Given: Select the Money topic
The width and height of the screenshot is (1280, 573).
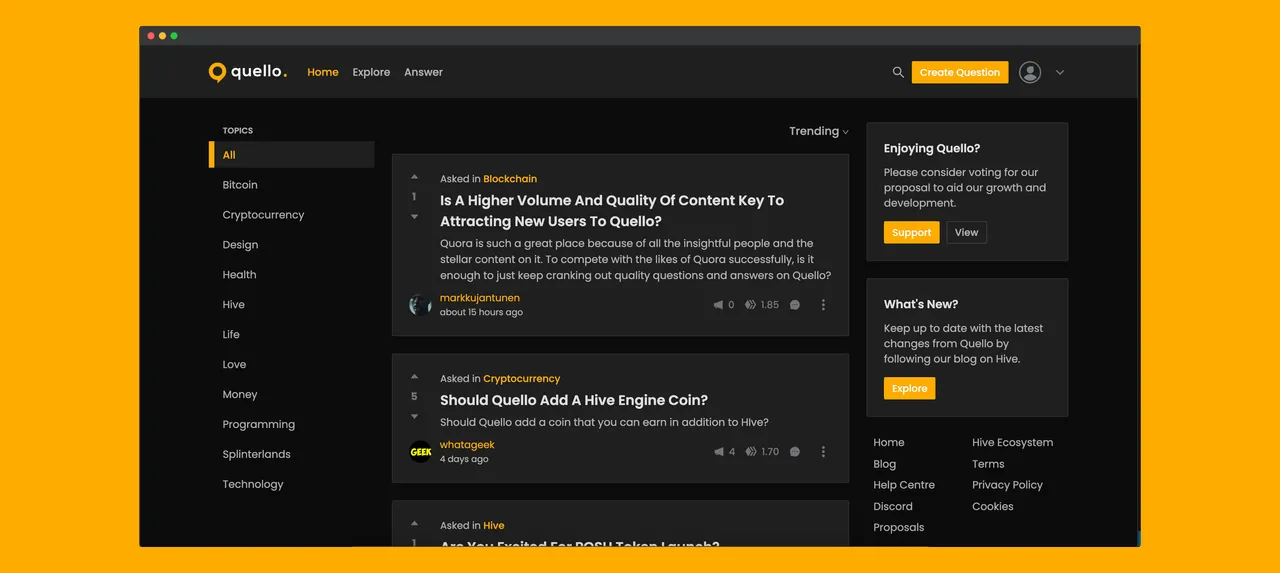Looking at the screenshot, I should point(240,395).
